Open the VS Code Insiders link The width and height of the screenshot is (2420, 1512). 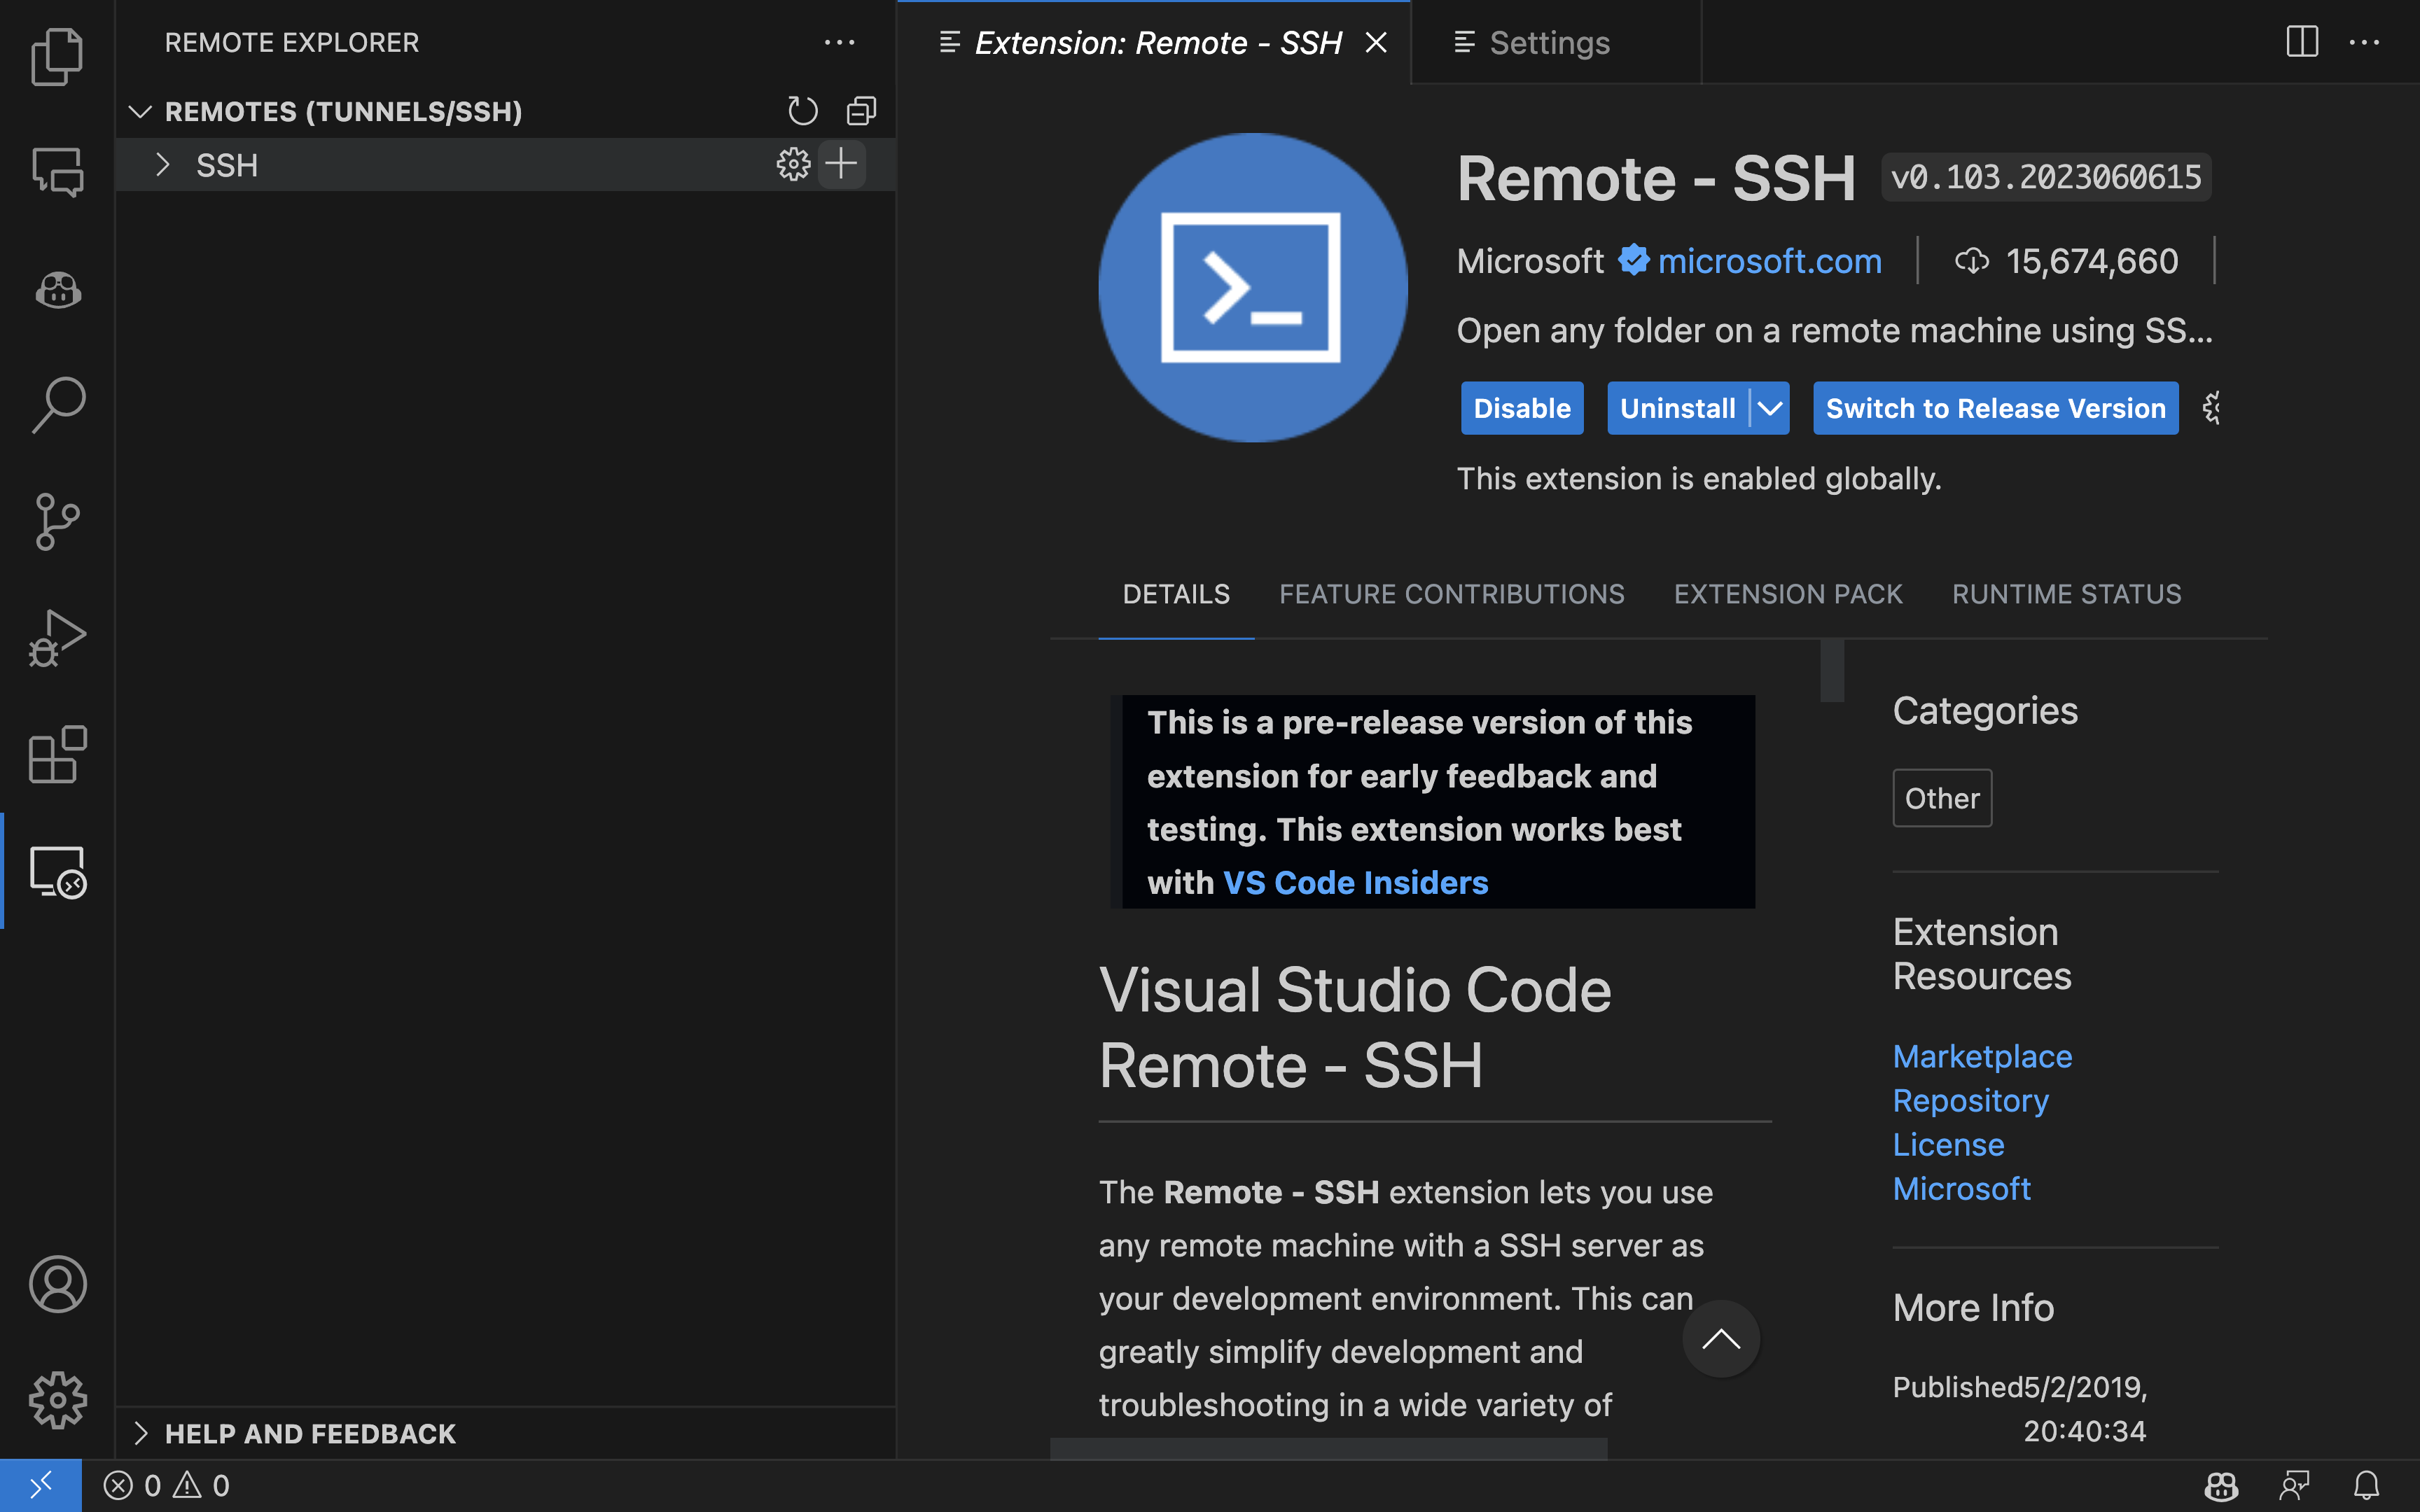tap(1355, 882)
